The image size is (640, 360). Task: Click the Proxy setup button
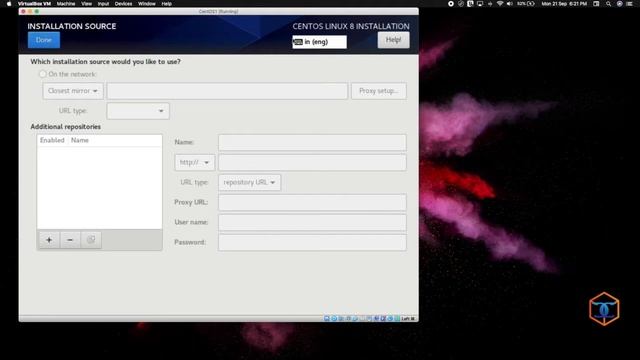(x=379, y=91)
